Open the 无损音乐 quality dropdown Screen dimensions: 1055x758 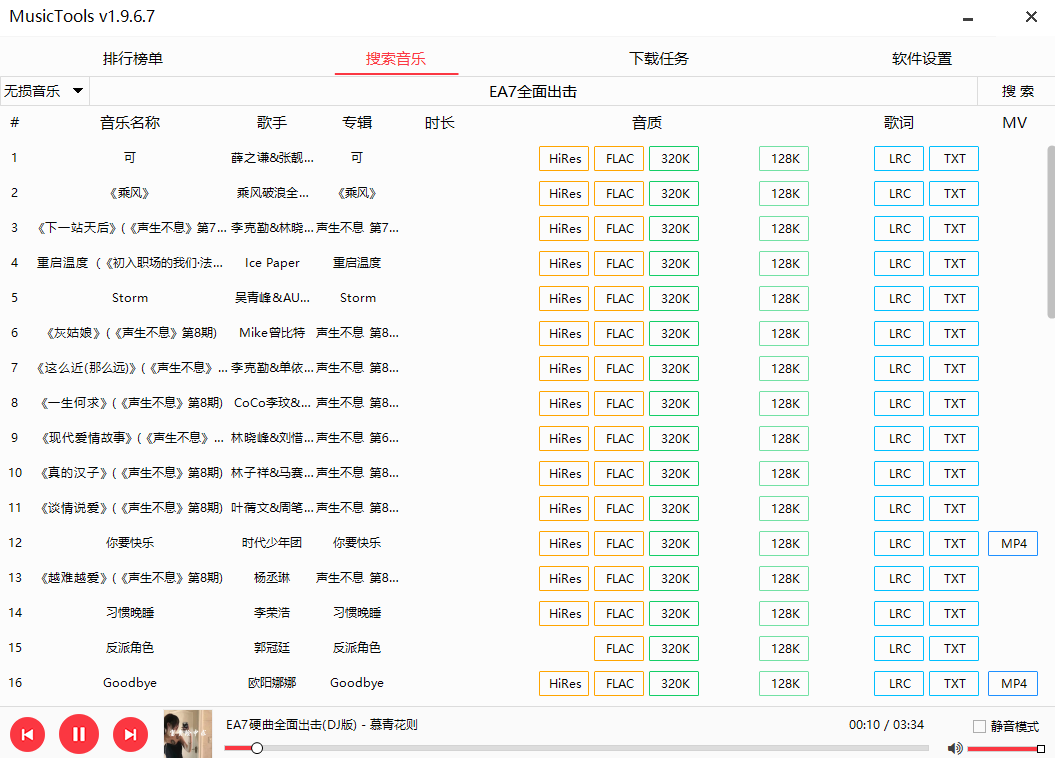tap(44, 90)
